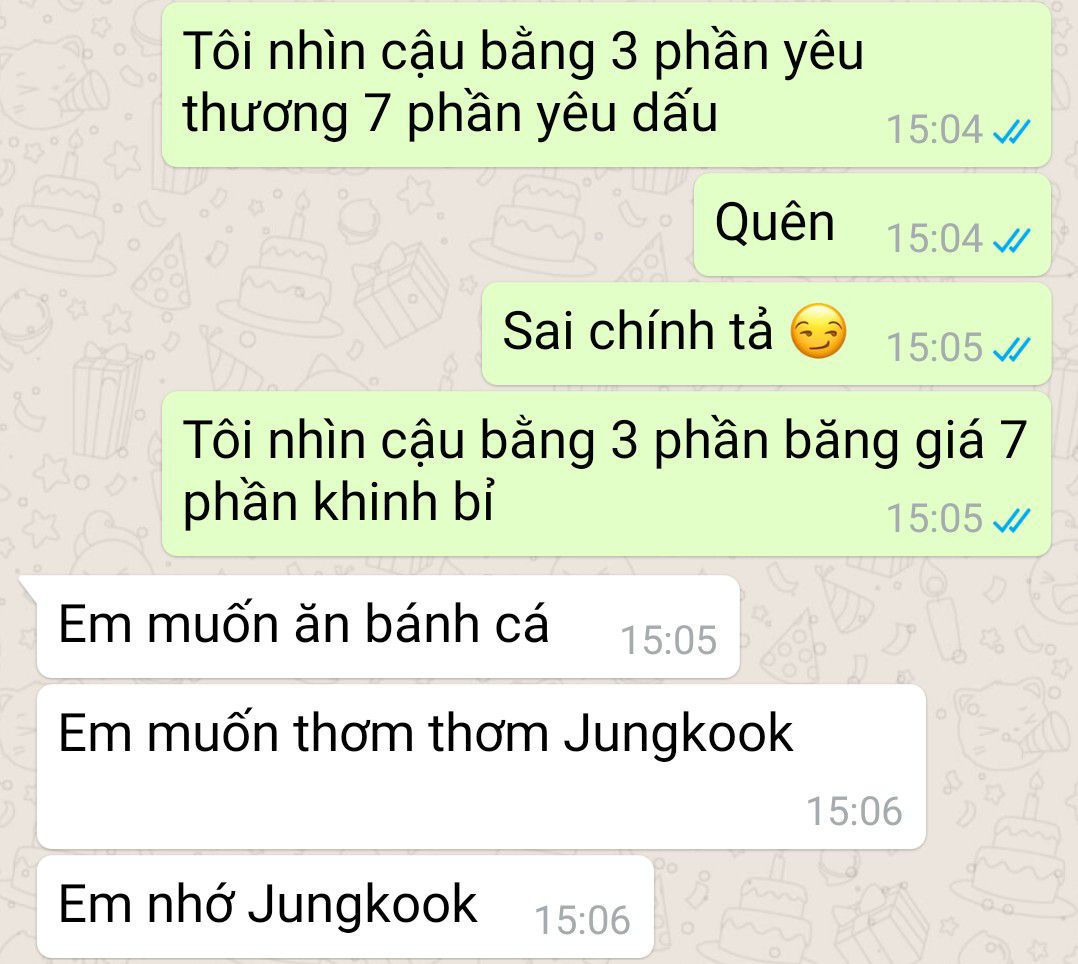Screen dimensions: 1078x964
Task: Click the 15:05 timestamp beside 'Sai chính tả'
Action: pyautogui.click(x=934, y=348)
